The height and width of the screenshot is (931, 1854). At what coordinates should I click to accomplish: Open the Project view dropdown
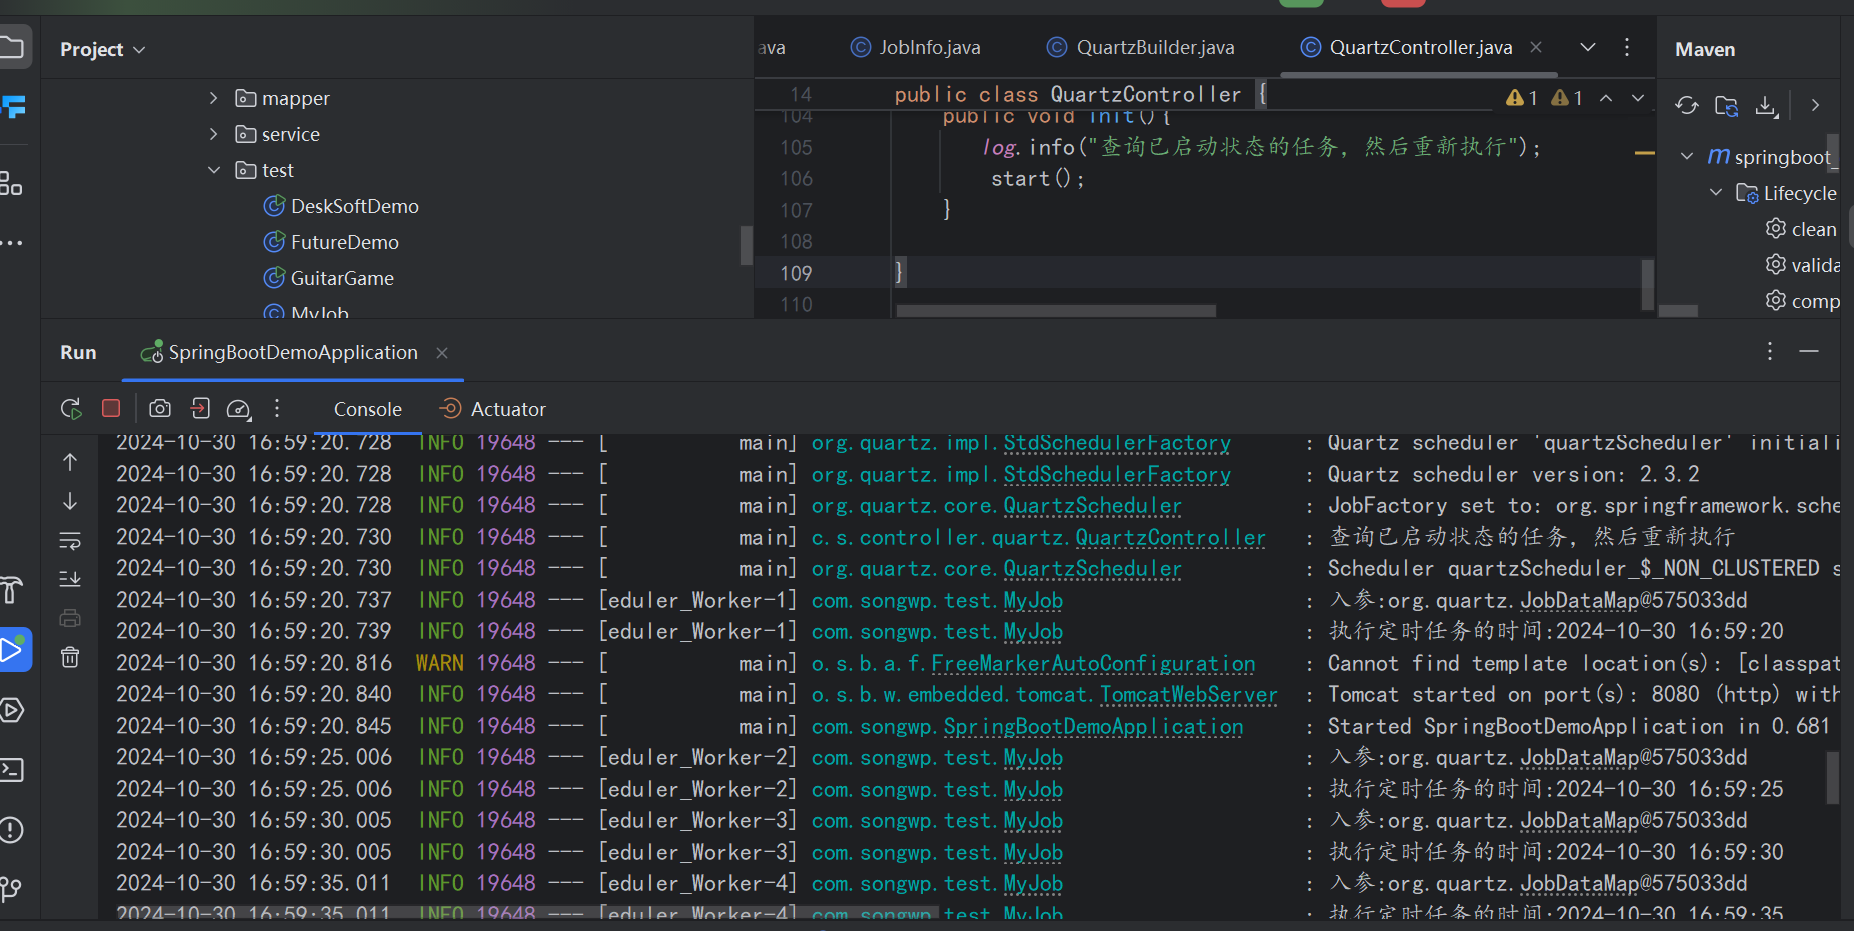[102, 49]
